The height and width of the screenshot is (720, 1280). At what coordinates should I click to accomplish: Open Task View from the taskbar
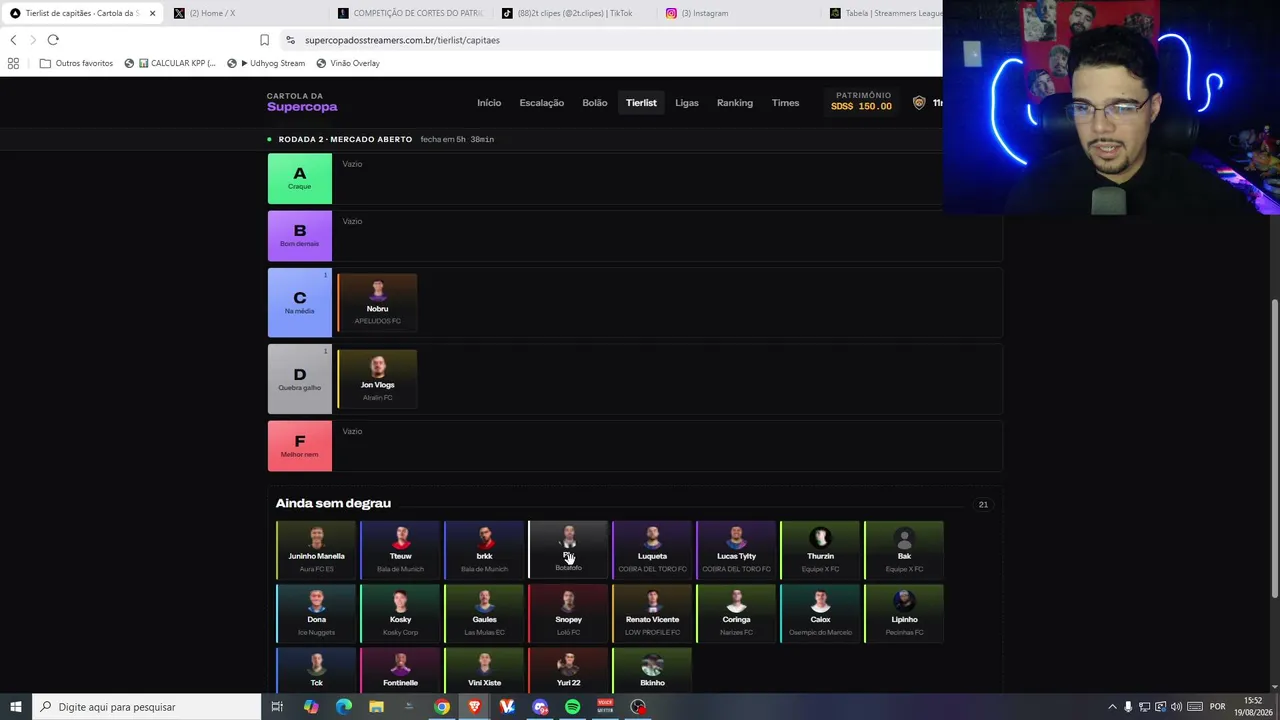pyautogui.click(x=277, y=707)
